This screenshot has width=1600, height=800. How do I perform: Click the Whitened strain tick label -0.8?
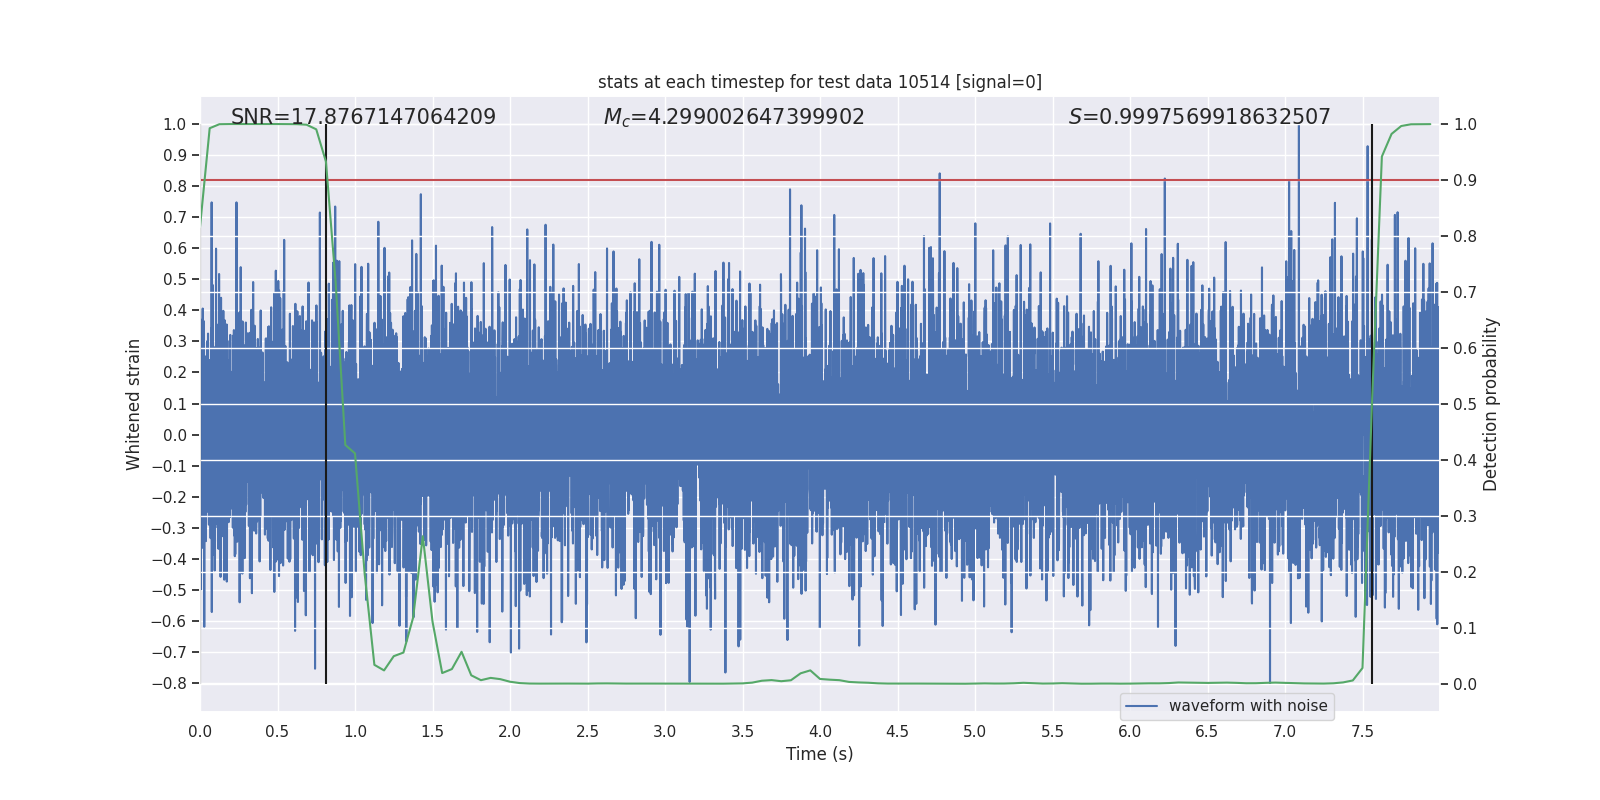(x=169, y=684)
